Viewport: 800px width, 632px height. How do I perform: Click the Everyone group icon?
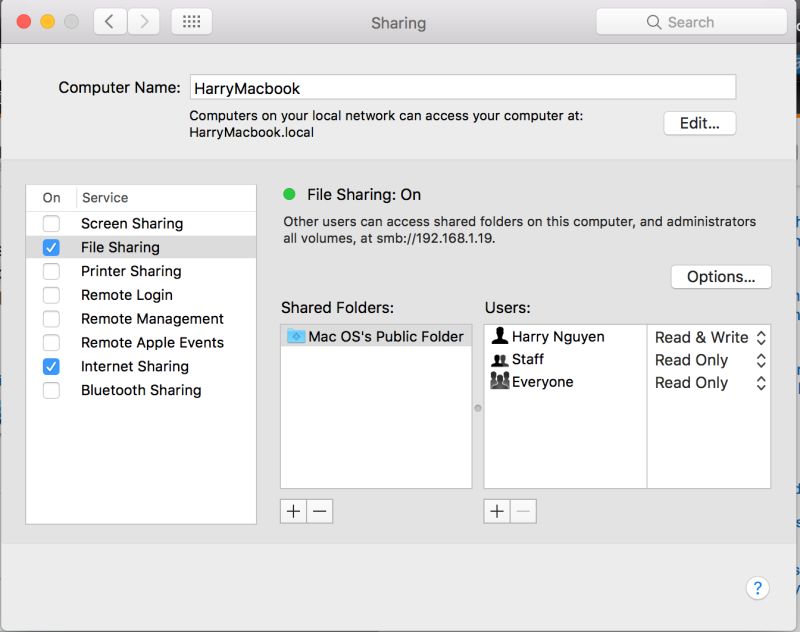pos(499,381)
